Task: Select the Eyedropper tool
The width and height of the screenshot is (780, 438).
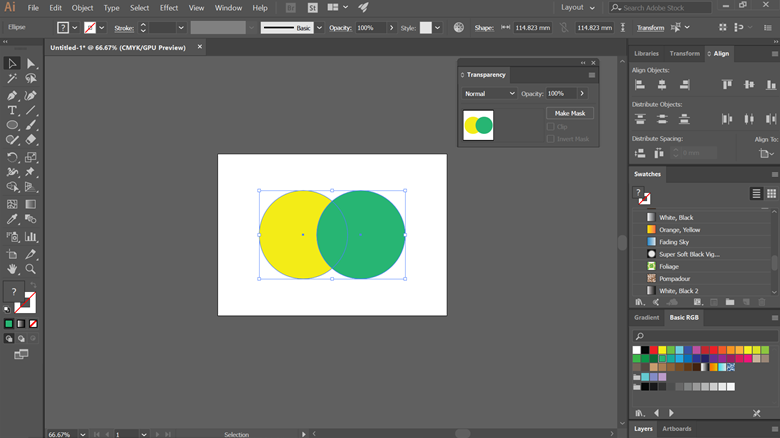Action: 12,219
